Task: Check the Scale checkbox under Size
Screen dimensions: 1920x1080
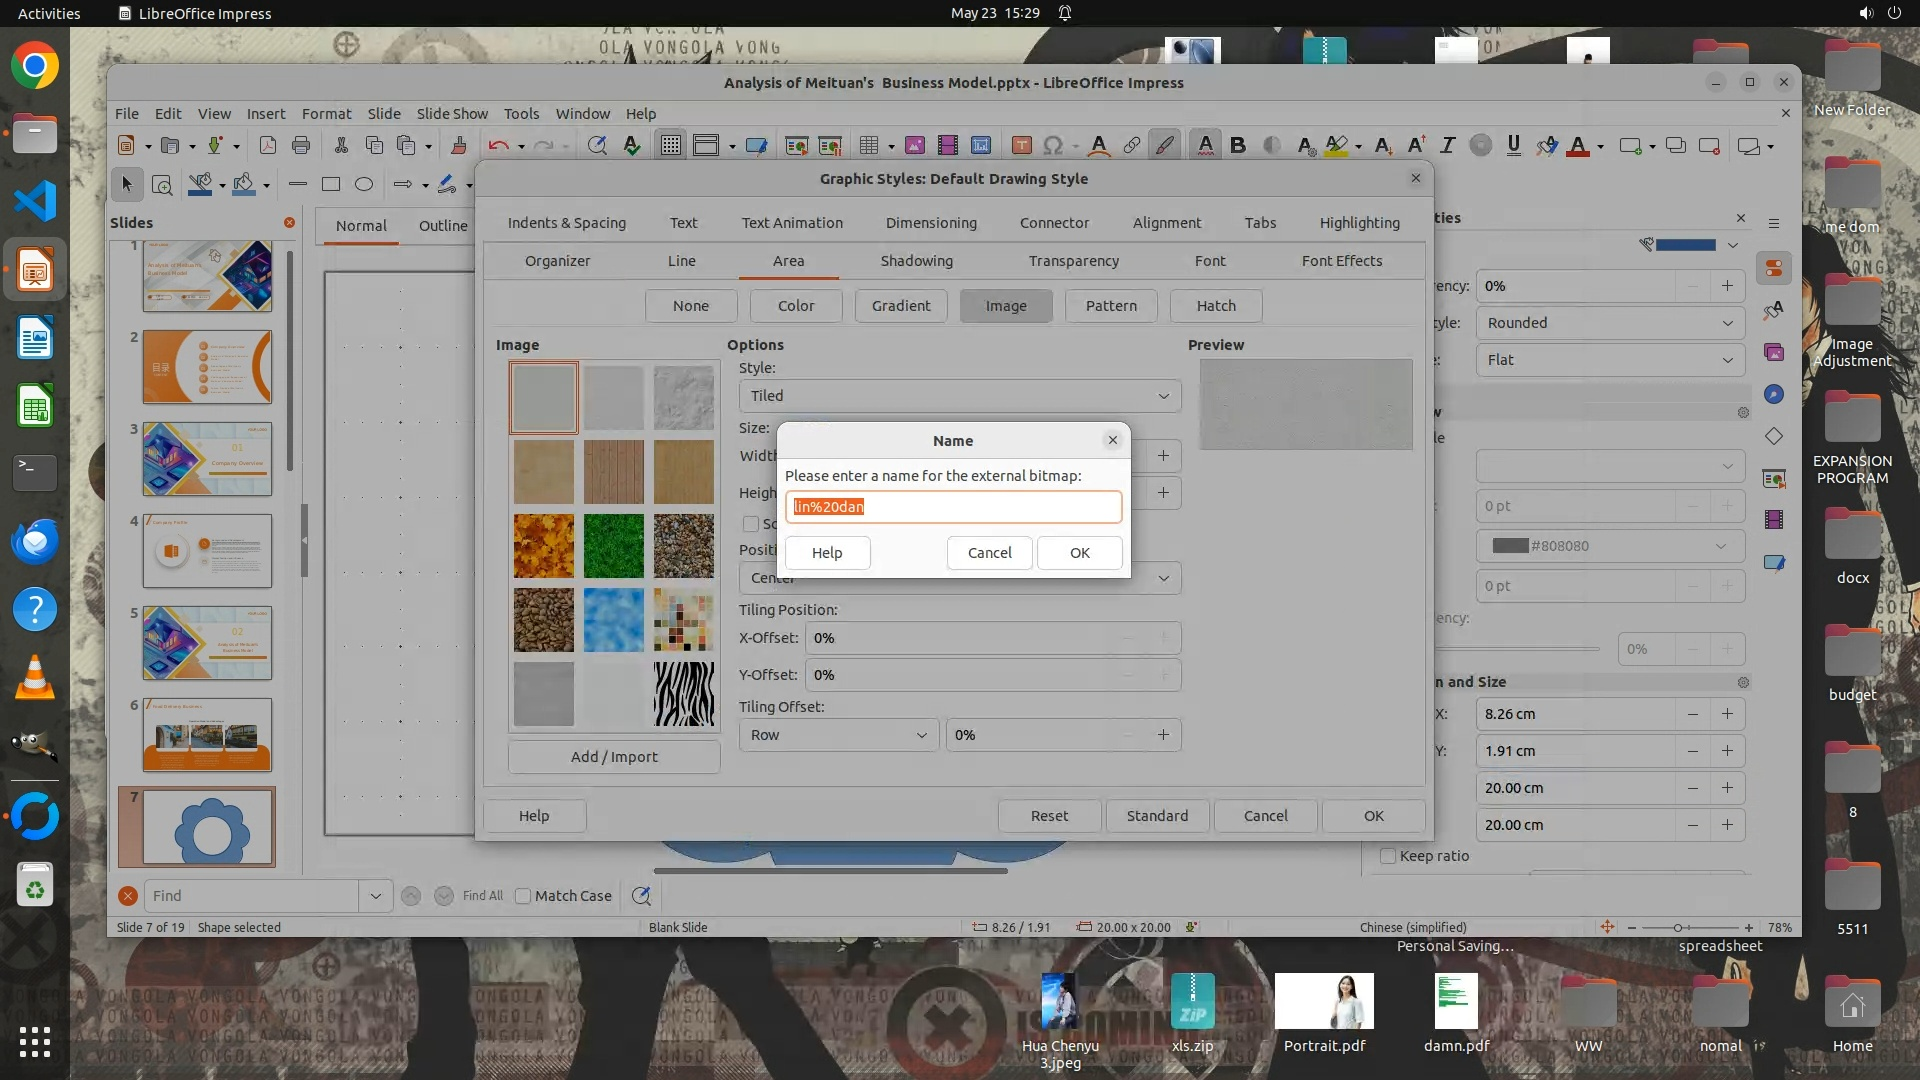Action: coord(750,524)
